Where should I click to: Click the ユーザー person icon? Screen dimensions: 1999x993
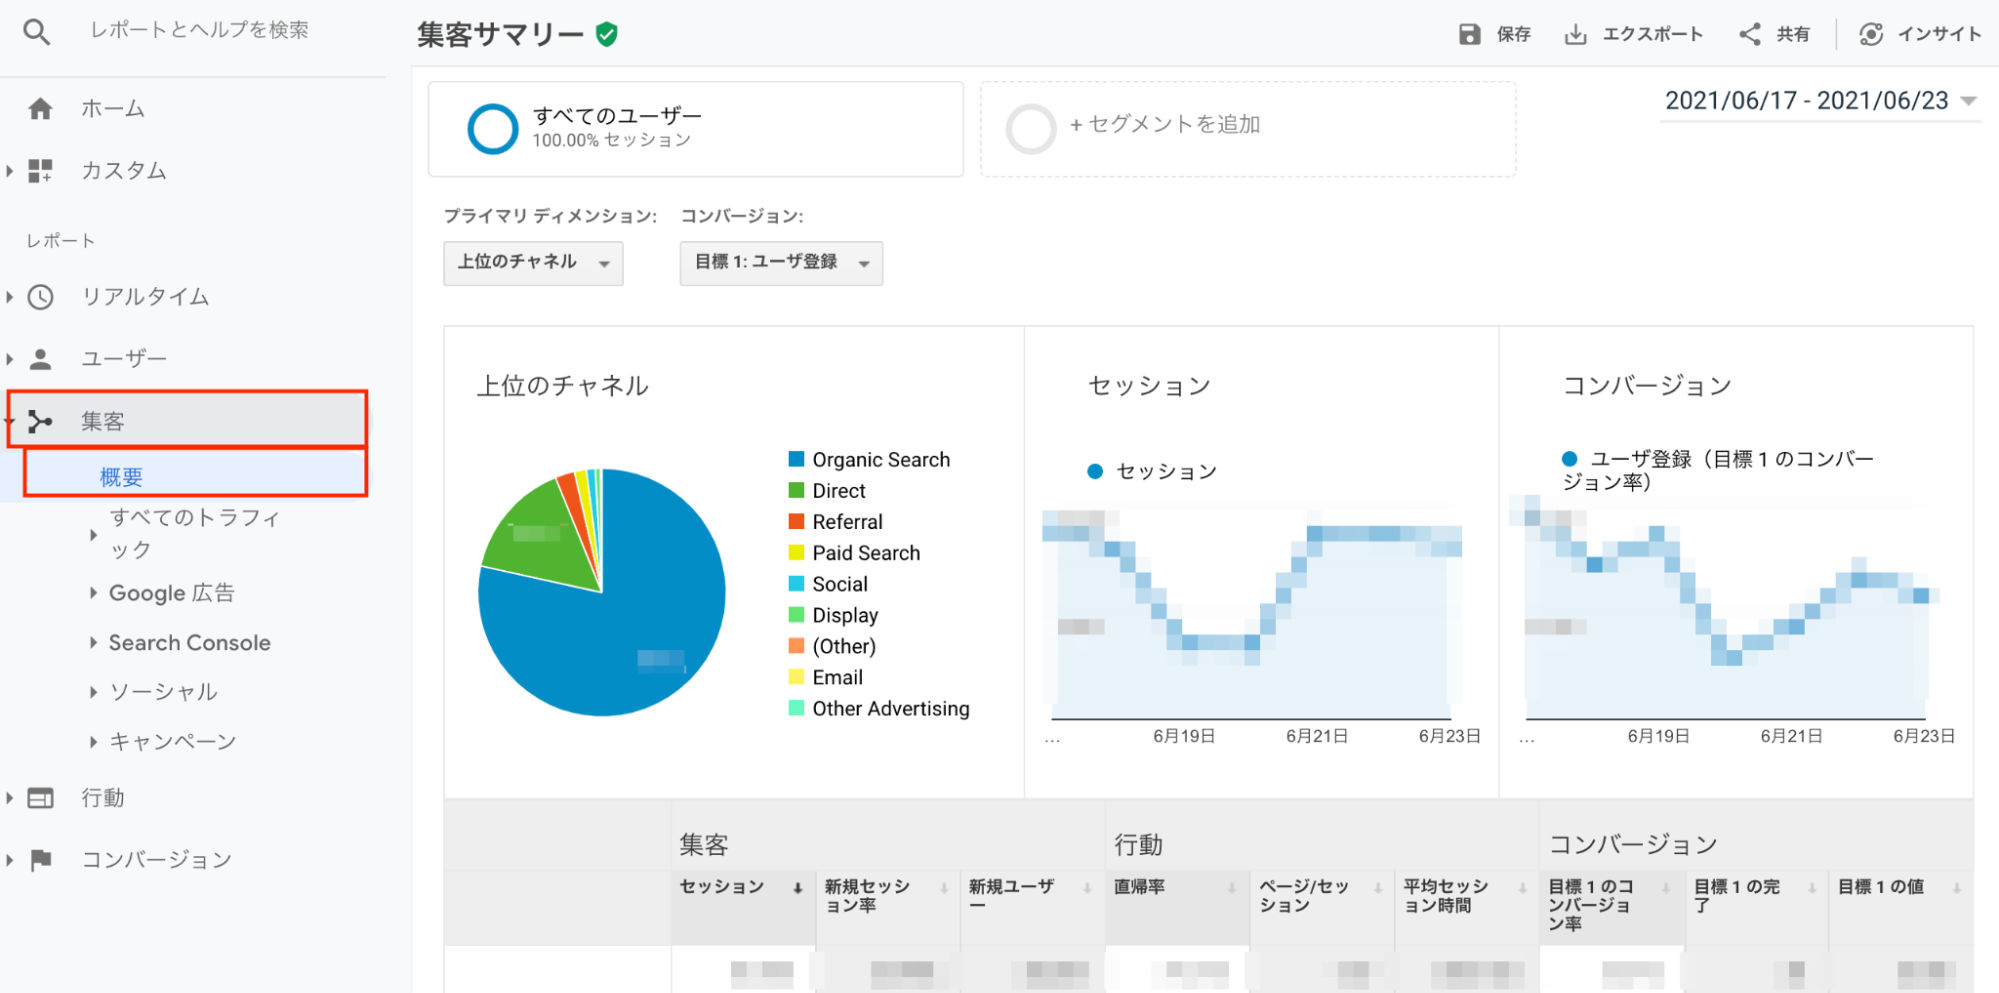(x=40, y=359)
